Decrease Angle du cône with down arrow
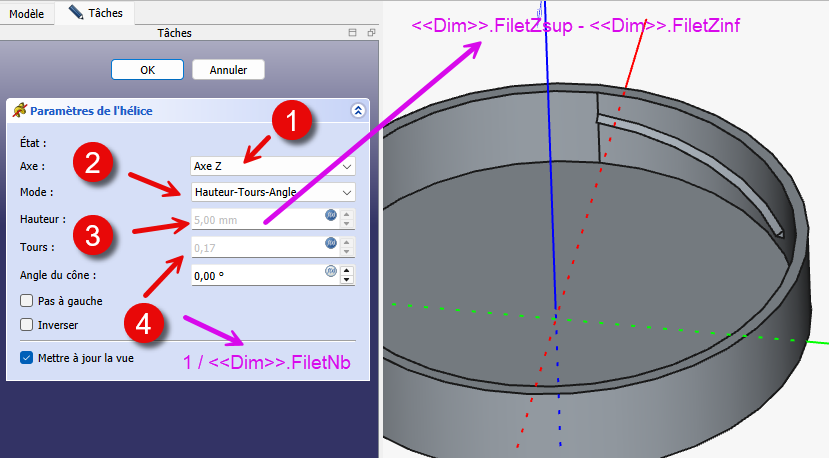829x458 pixels. 347,280
